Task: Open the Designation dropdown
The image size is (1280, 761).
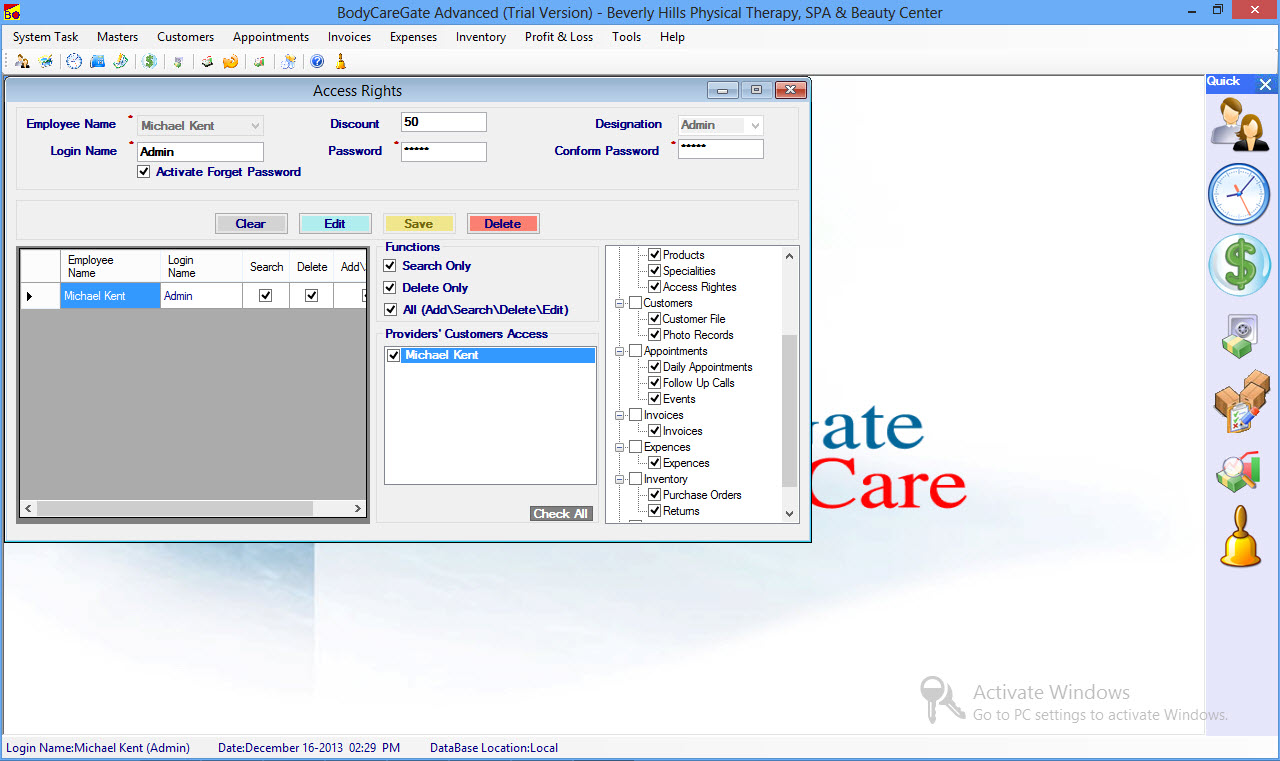Action: (x=754, y=126)
